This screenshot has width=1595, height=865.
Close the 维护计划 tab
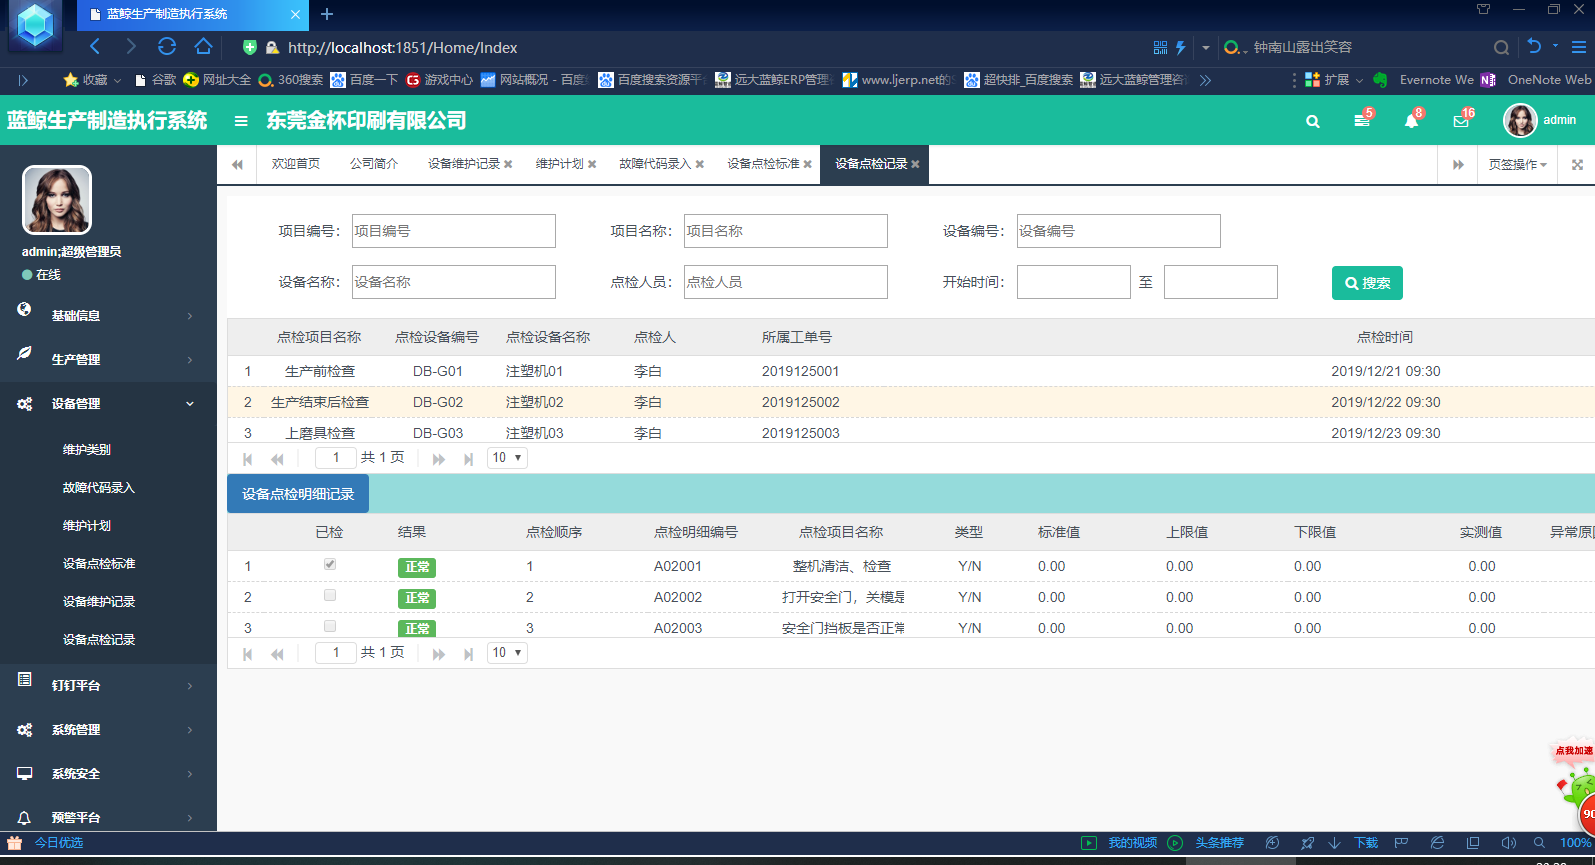pos(592,164)
